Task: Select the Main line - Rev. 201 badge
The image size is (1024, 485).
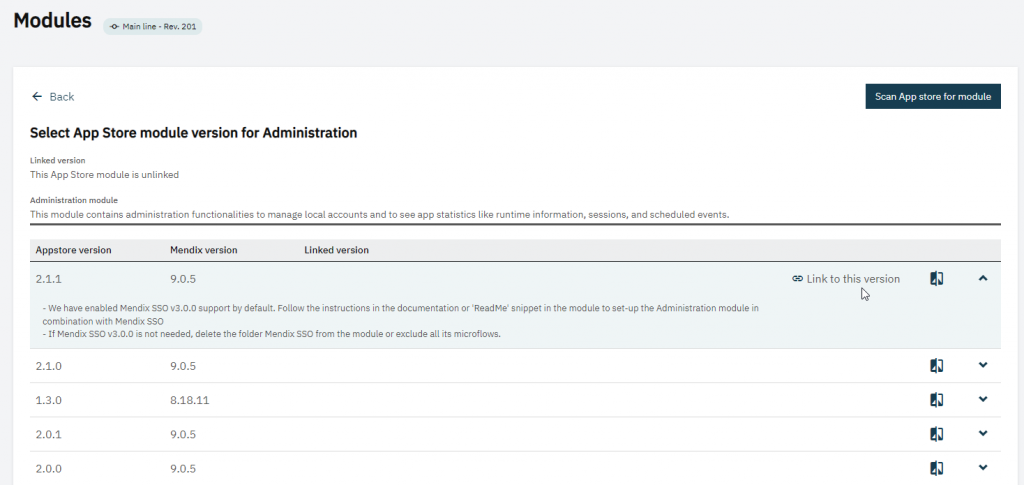Action: [x=152, y=26]
